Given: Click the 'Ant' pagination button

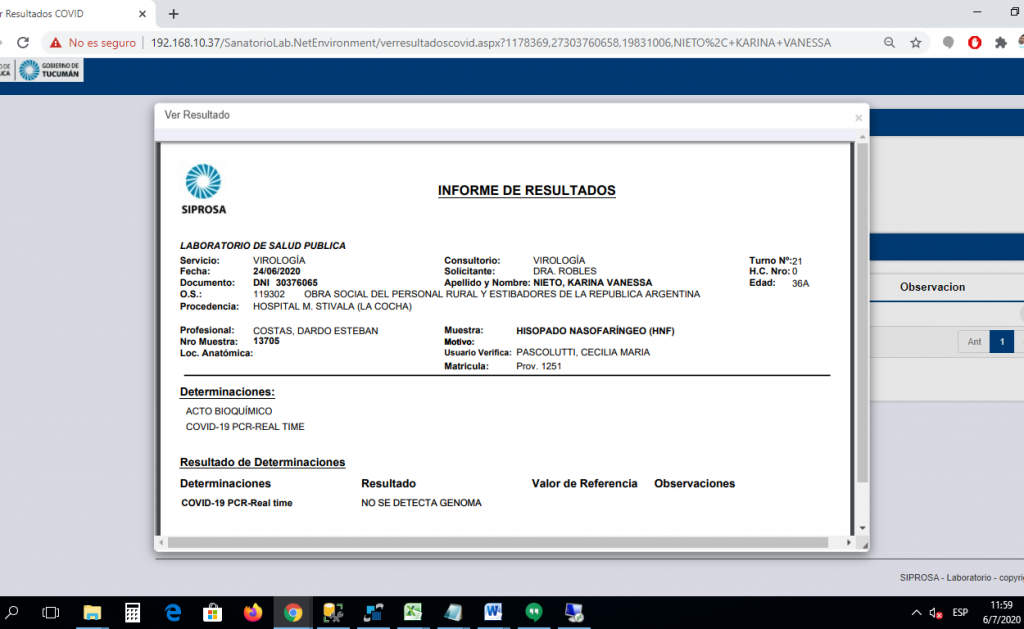Looking at the screenshot, I should 973,342.
